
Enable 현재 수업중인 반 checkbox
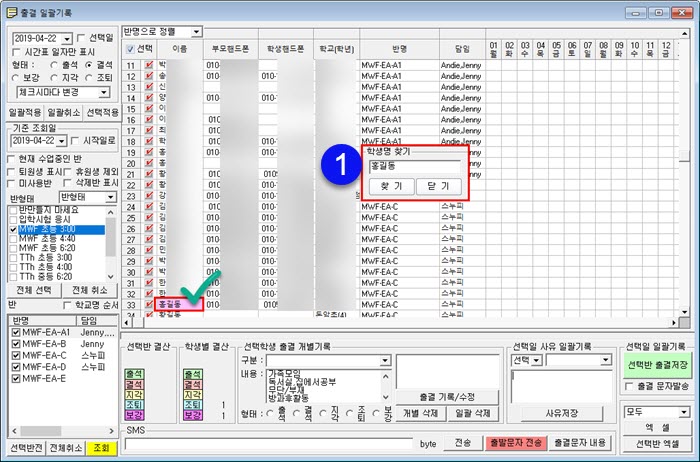(x=12, y=159)
